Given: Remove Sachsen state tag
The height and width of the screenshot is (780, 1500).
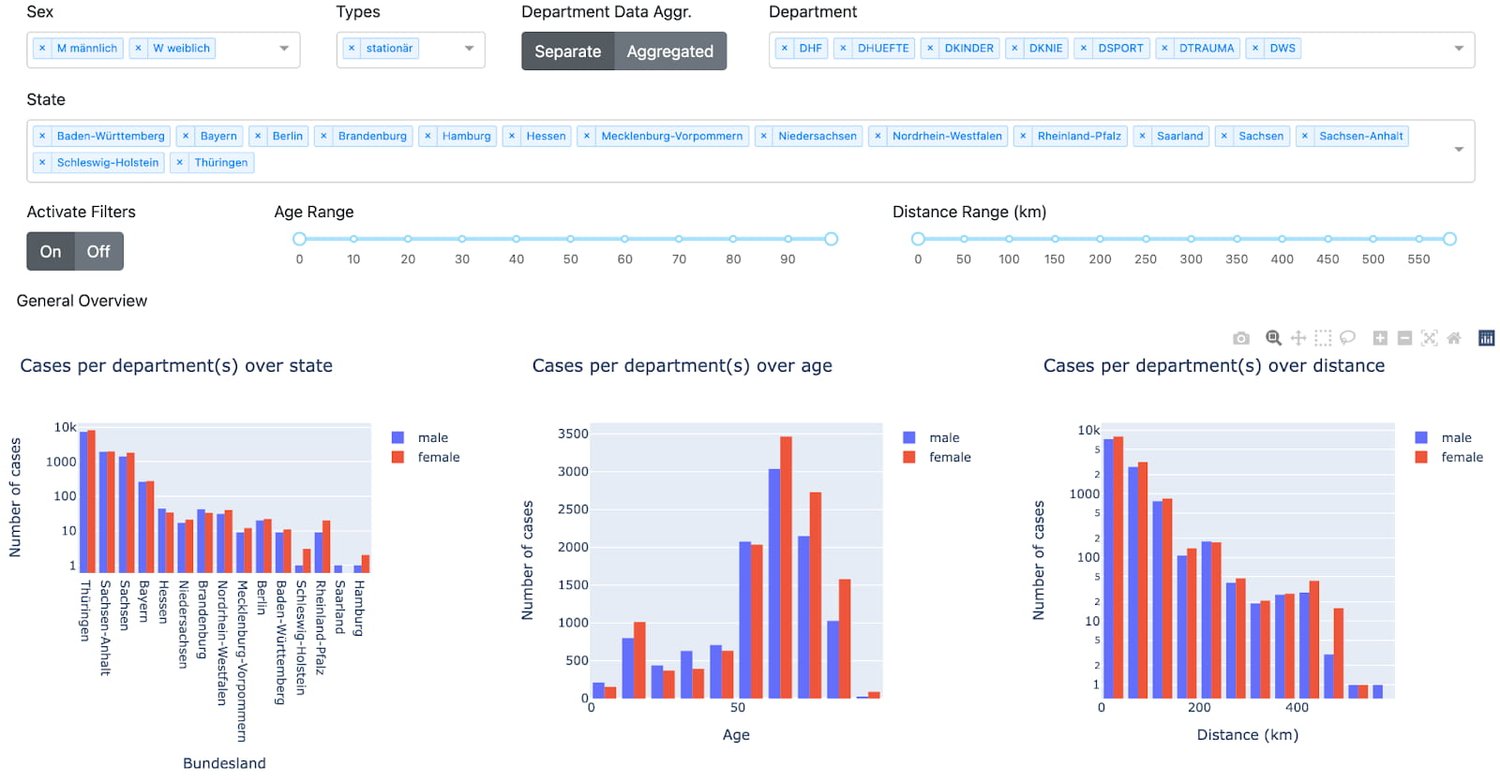Looking at the screenshot, I should click(x=1224, y=136).
